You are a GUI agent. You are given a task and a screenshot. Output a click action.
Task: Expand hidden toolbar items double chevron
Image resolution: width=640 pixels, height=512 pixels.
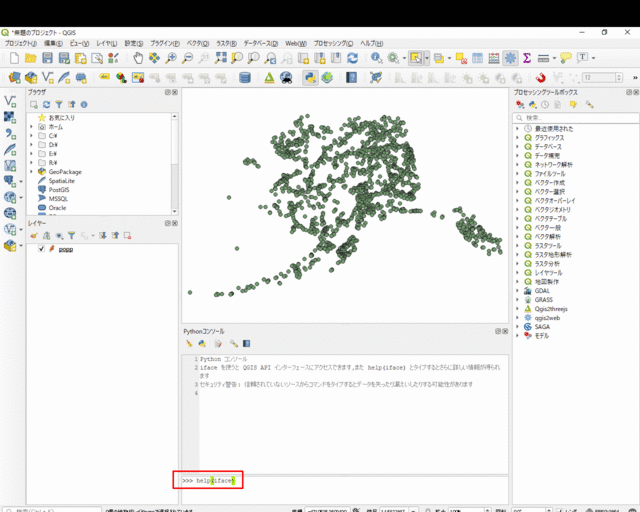pos(635,77)
